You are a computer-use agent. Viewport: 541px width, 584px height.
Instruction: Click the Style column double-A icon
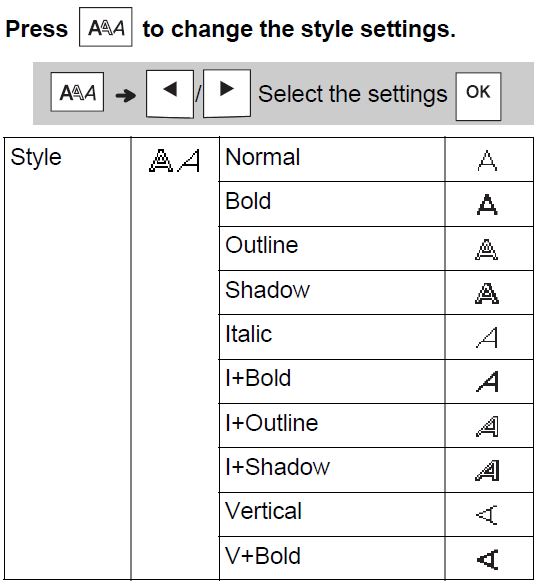pyautogui.click(x=175, y=161)
